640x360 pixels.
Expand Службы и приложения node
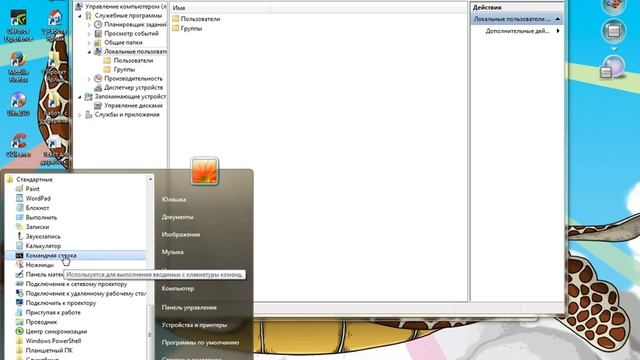pyautogui.click(x=80, y=115)
